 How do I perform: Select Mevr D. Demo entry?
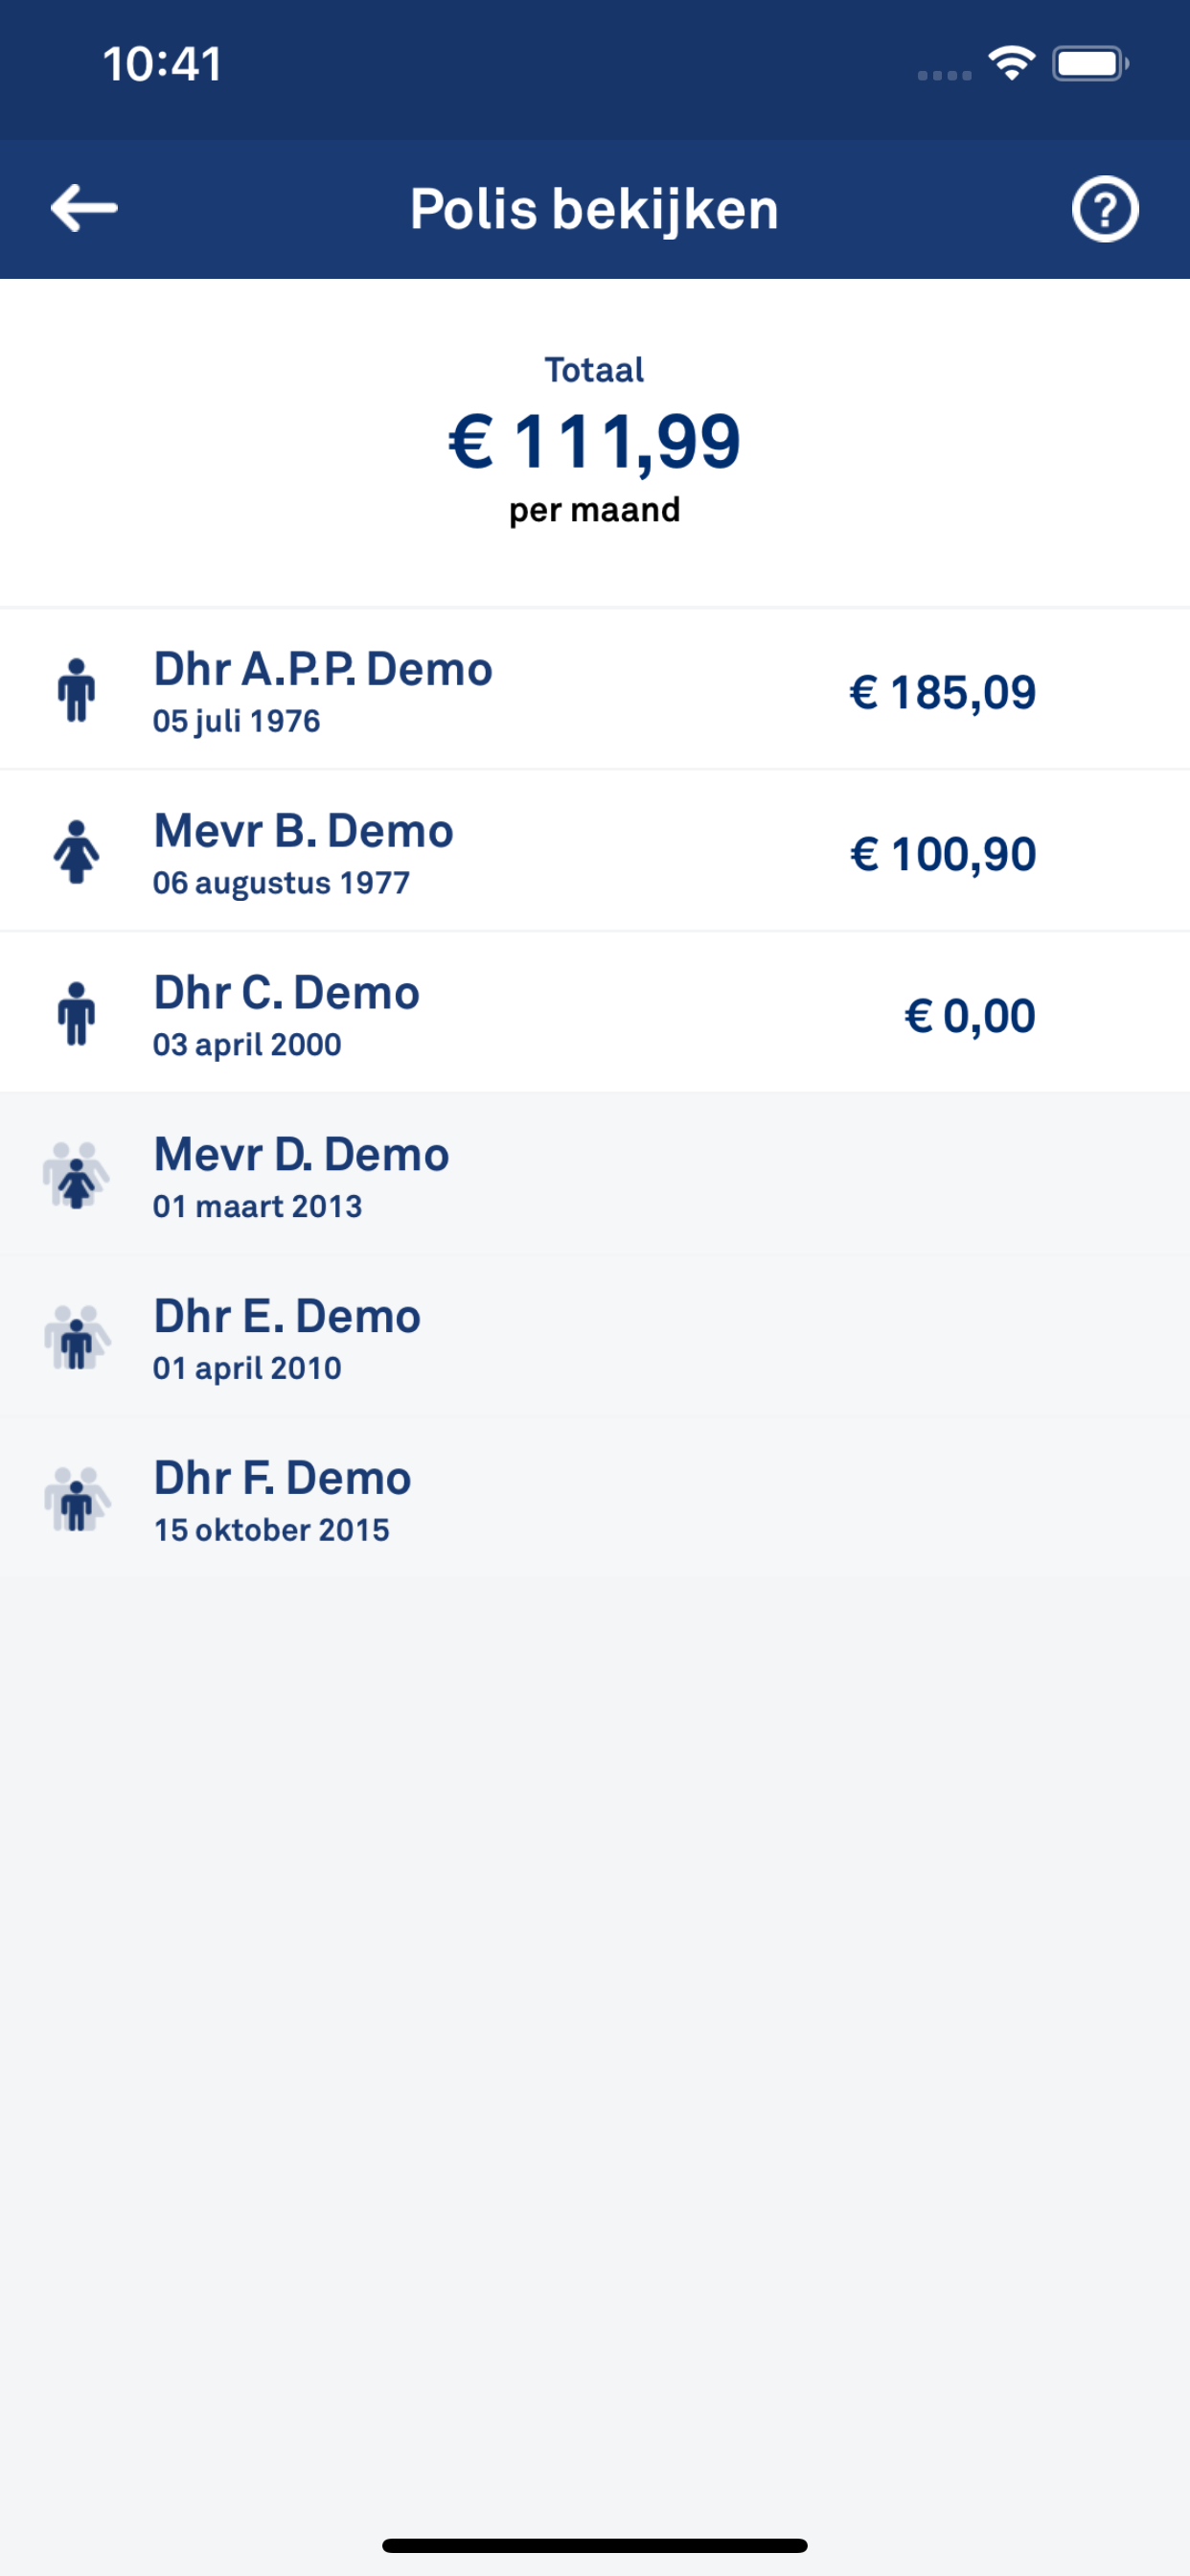click(301, 1155)
